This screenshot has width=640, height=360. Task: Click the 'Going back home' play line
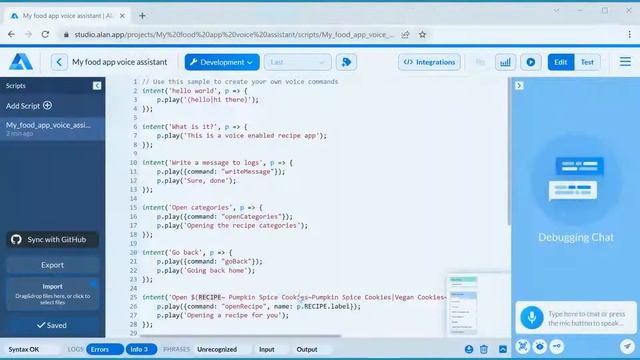pos(205,270)
